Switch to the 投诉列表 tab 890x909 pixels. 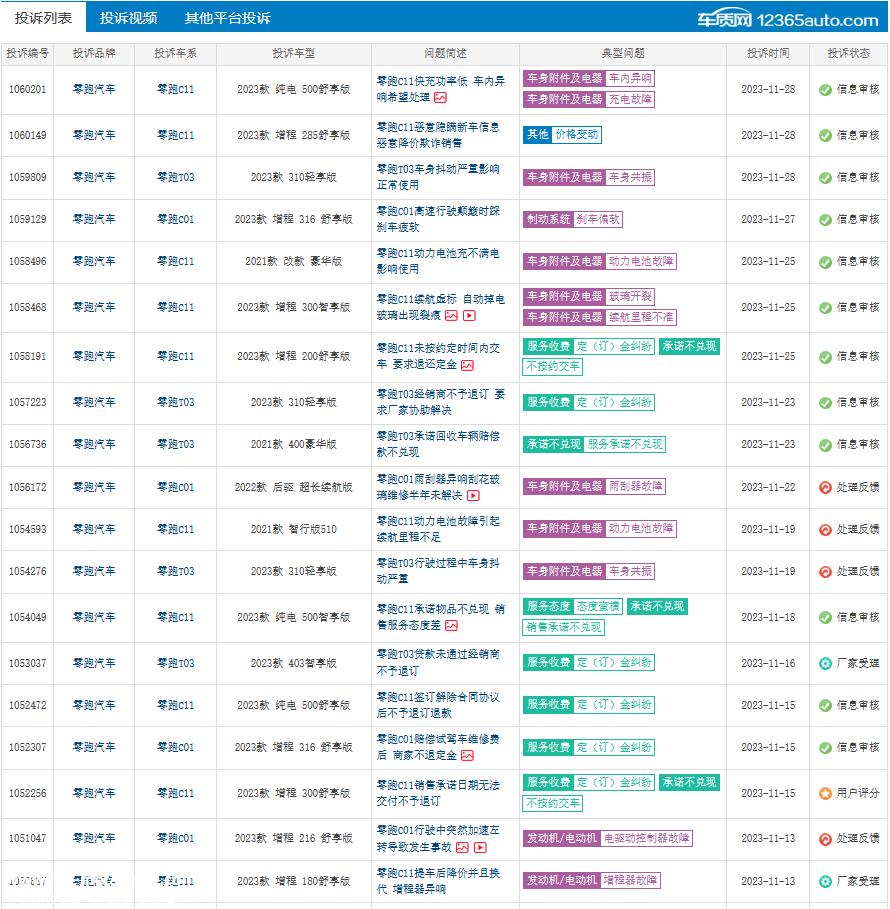[x=43, y=17]
